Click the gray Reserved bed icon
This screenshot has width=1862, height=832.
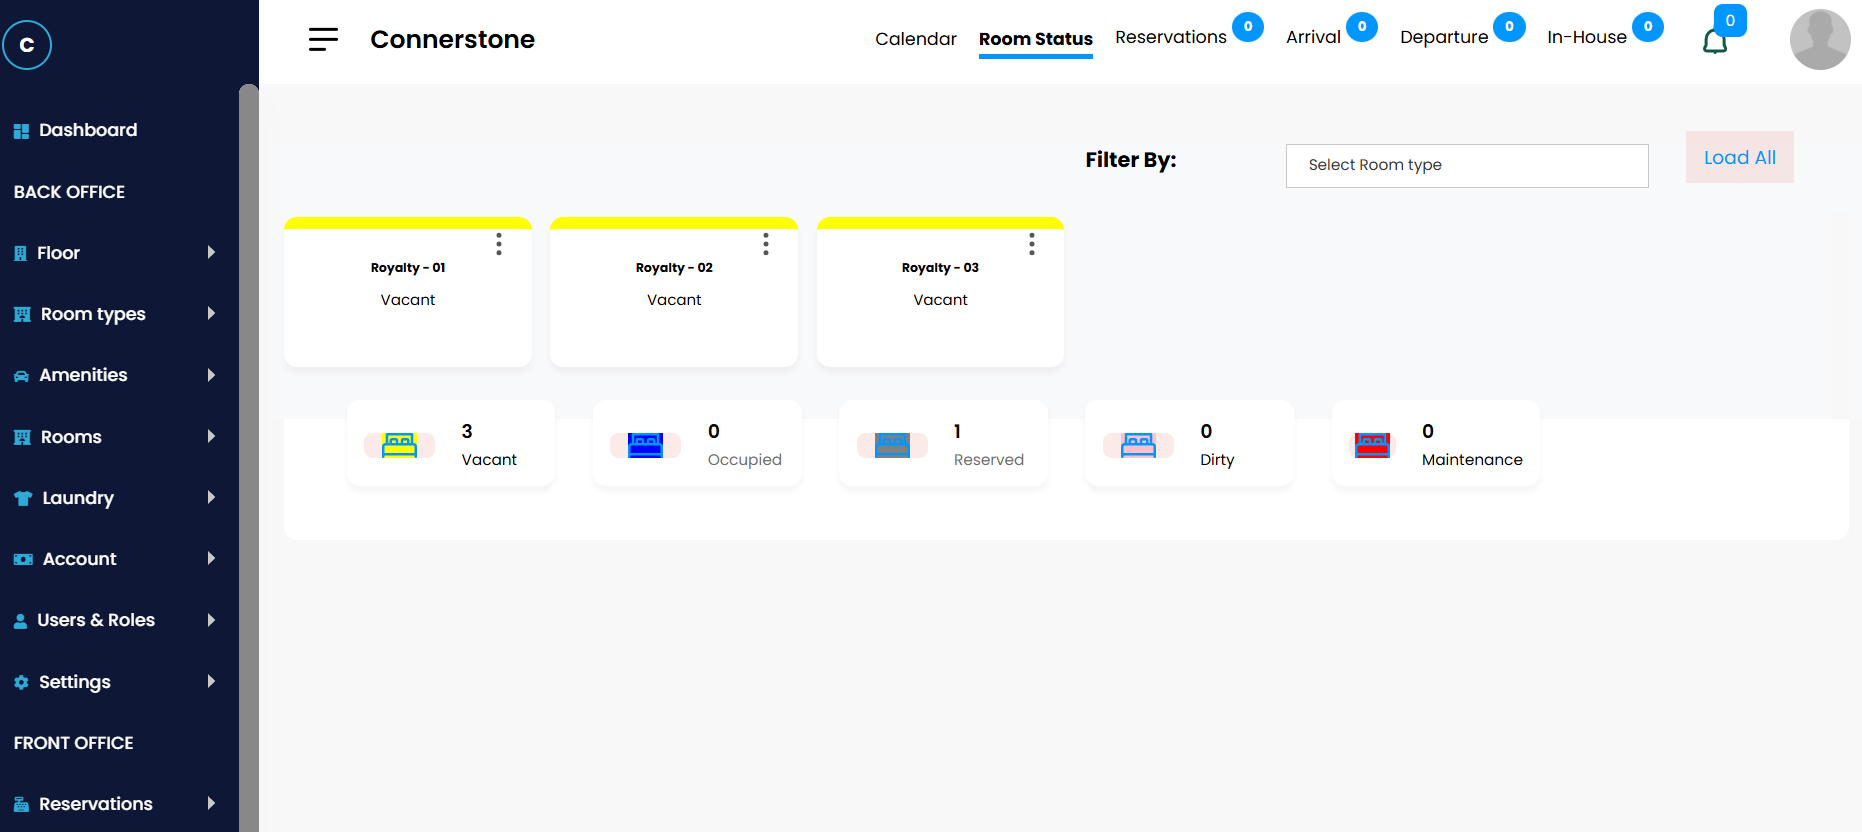(892, 445)
